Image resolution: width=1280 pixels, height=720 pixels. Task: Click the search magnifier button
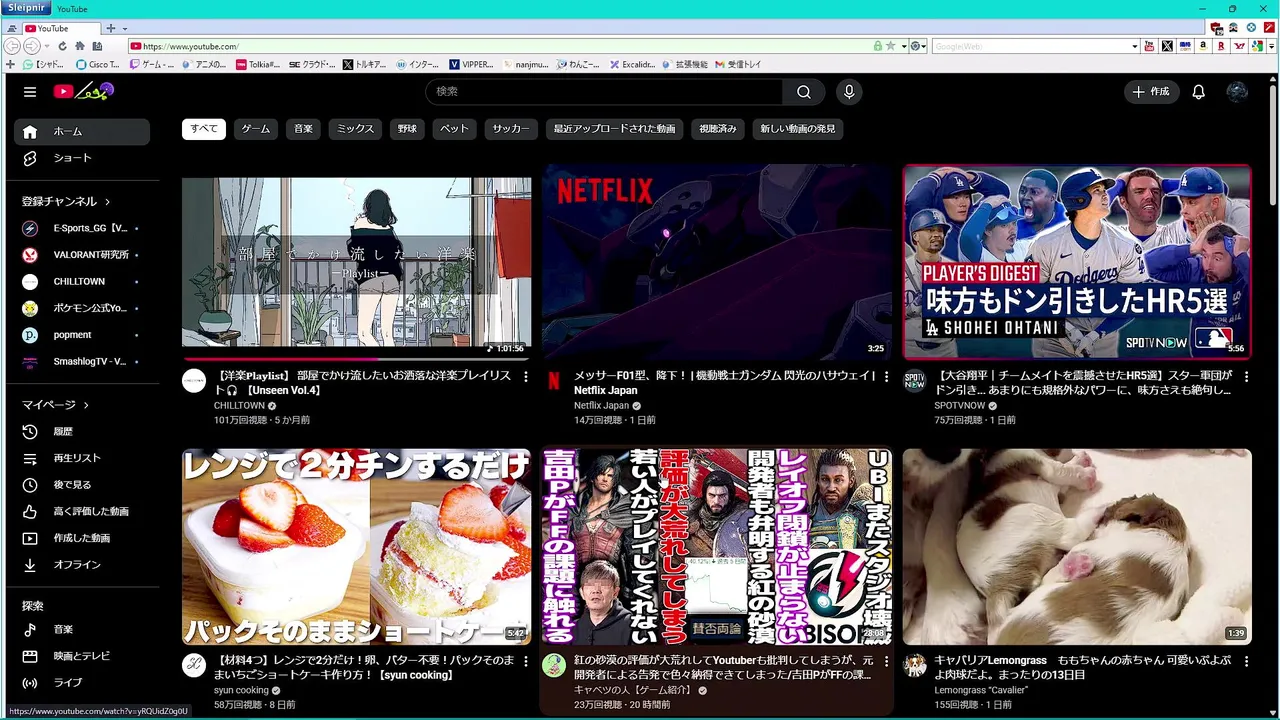(x=804, y=92)
